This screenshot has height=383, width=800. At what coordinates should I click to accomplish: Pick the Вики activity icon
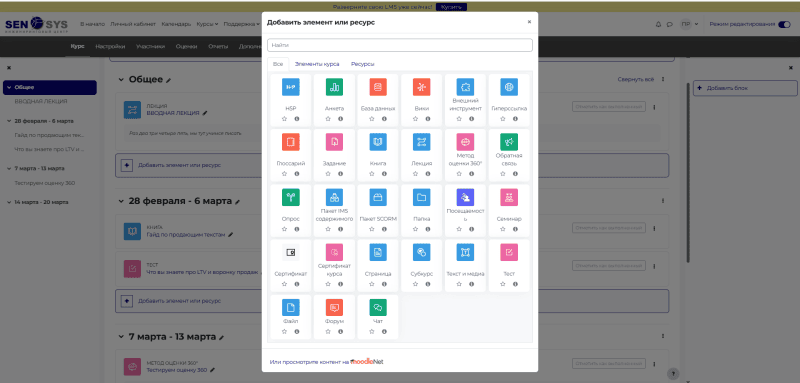(x=421, y=87)
